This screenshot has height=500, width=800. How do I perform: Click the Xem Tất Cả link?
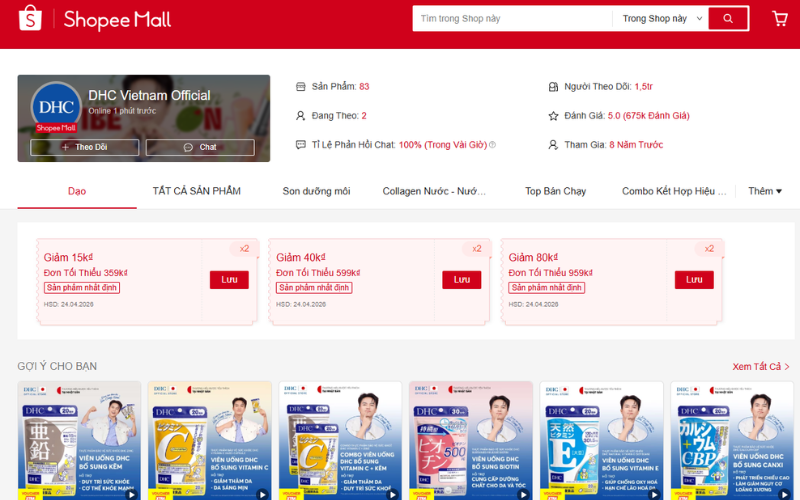(761, 366)
